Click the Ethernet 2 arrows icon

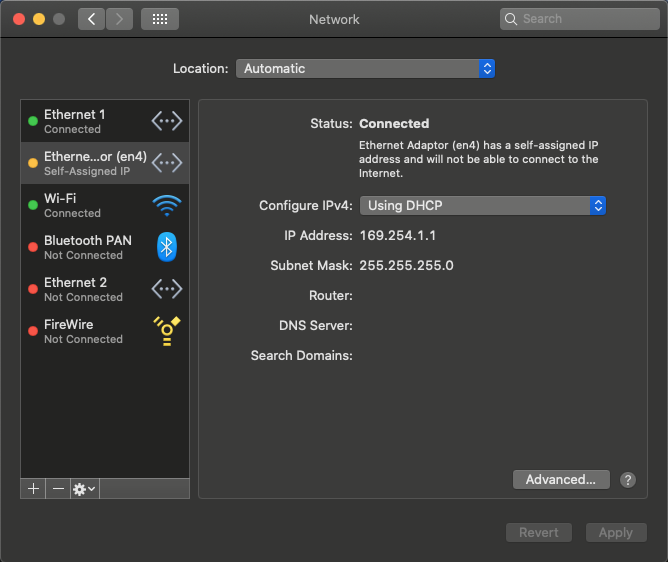167,289
